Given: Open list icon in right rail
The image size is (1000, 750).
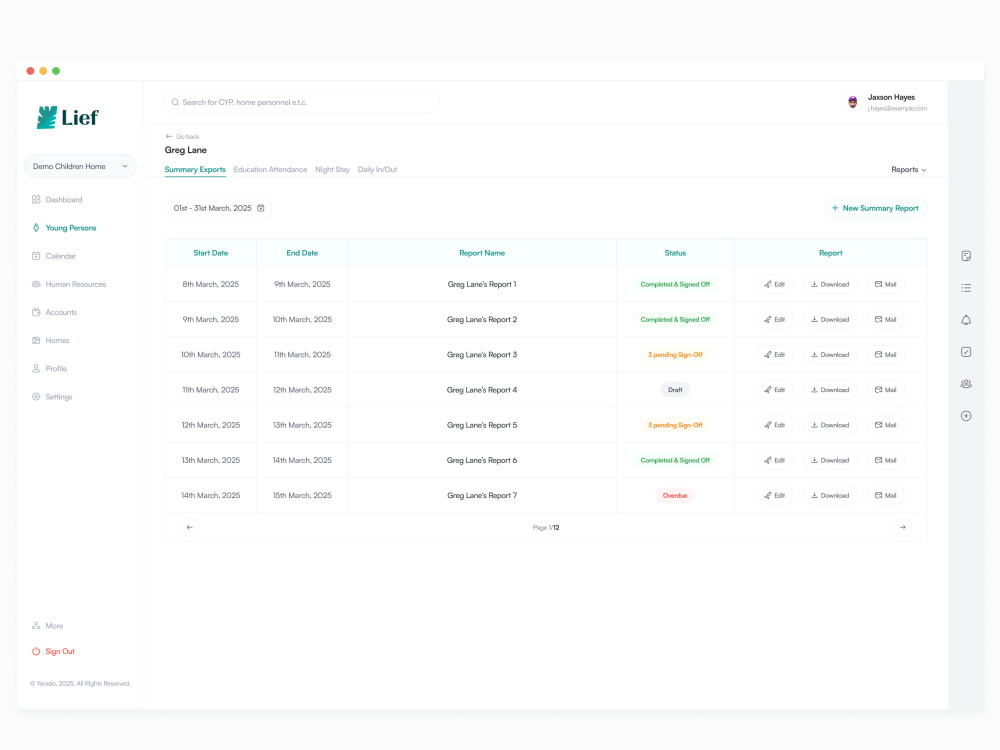Looking at the screenshot, I should tap(966, 288).
